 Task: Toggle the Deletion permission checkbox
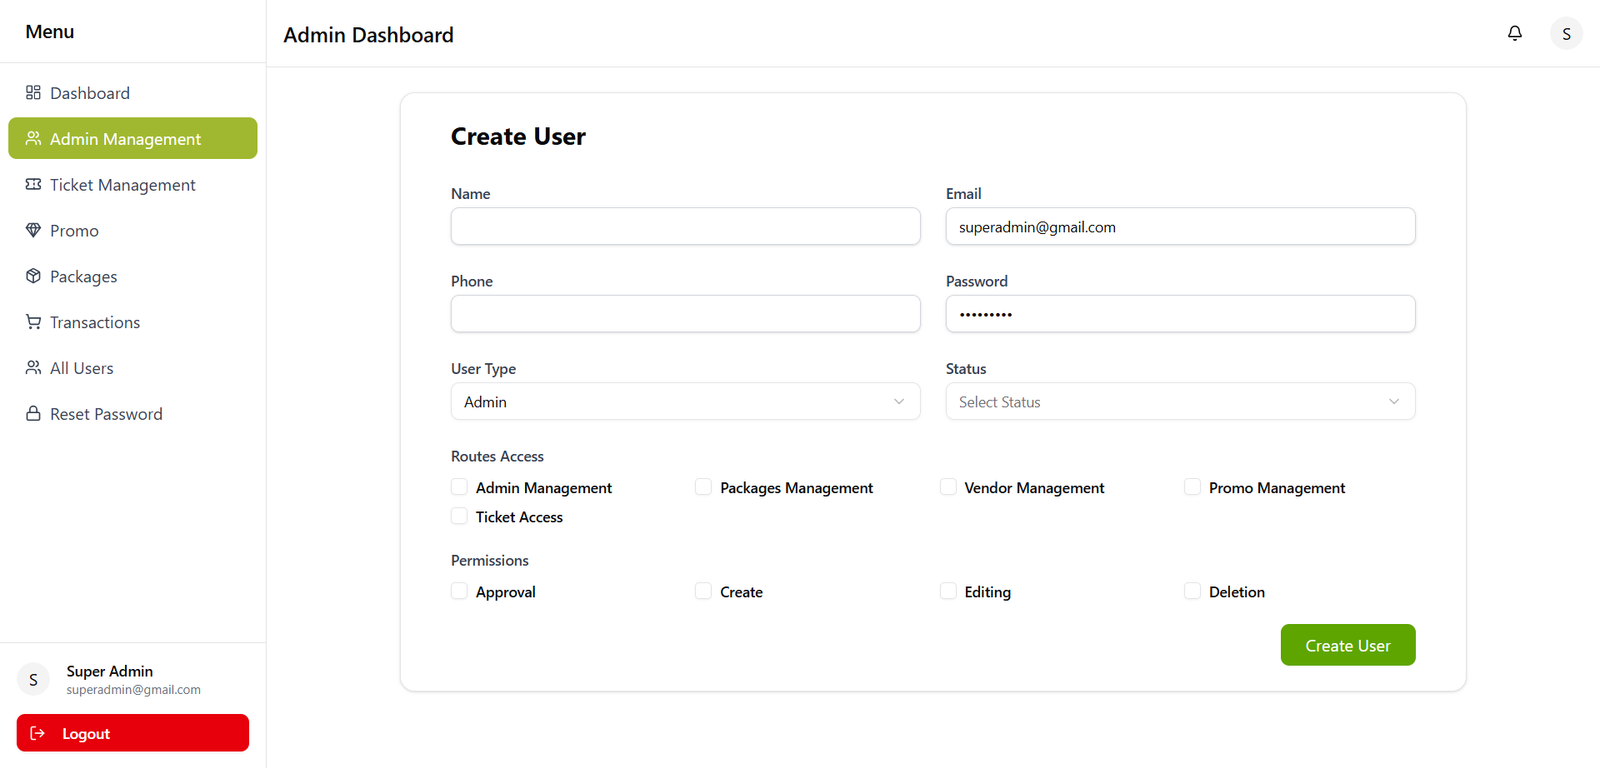1192,591
